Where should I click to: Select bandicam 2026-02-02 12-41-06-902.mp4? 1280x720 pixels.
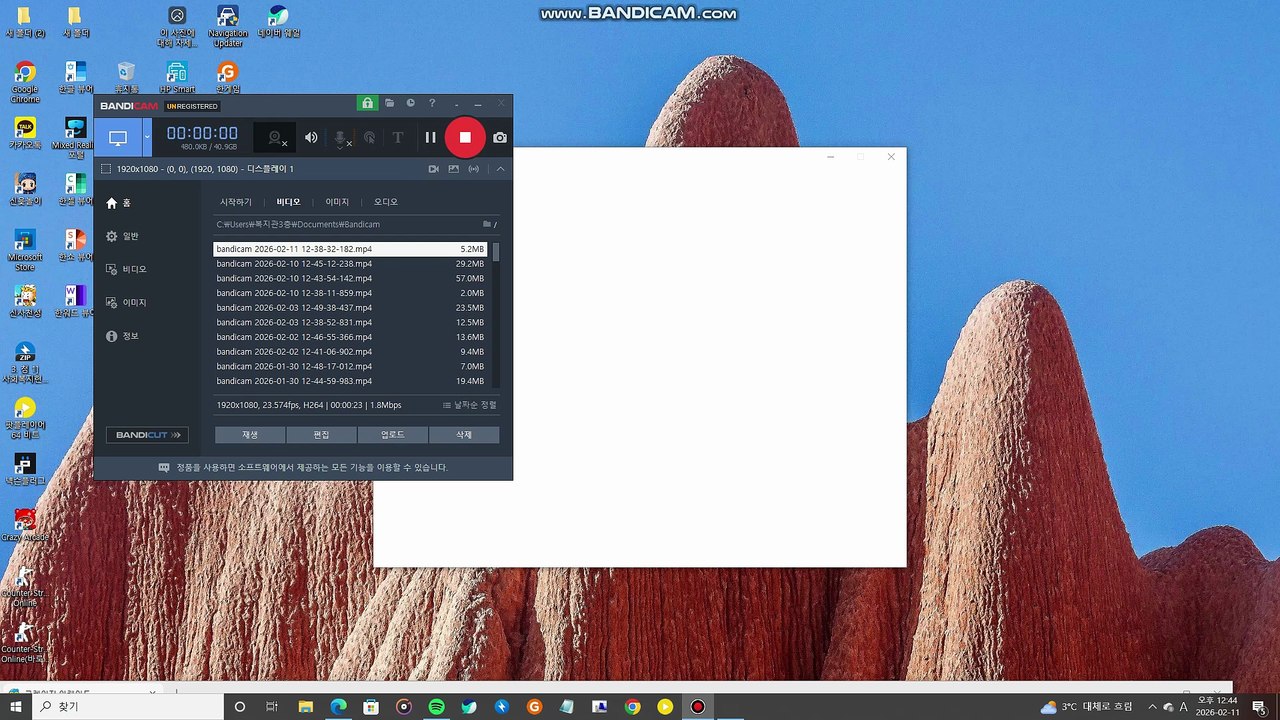click(x=351, y=352)
